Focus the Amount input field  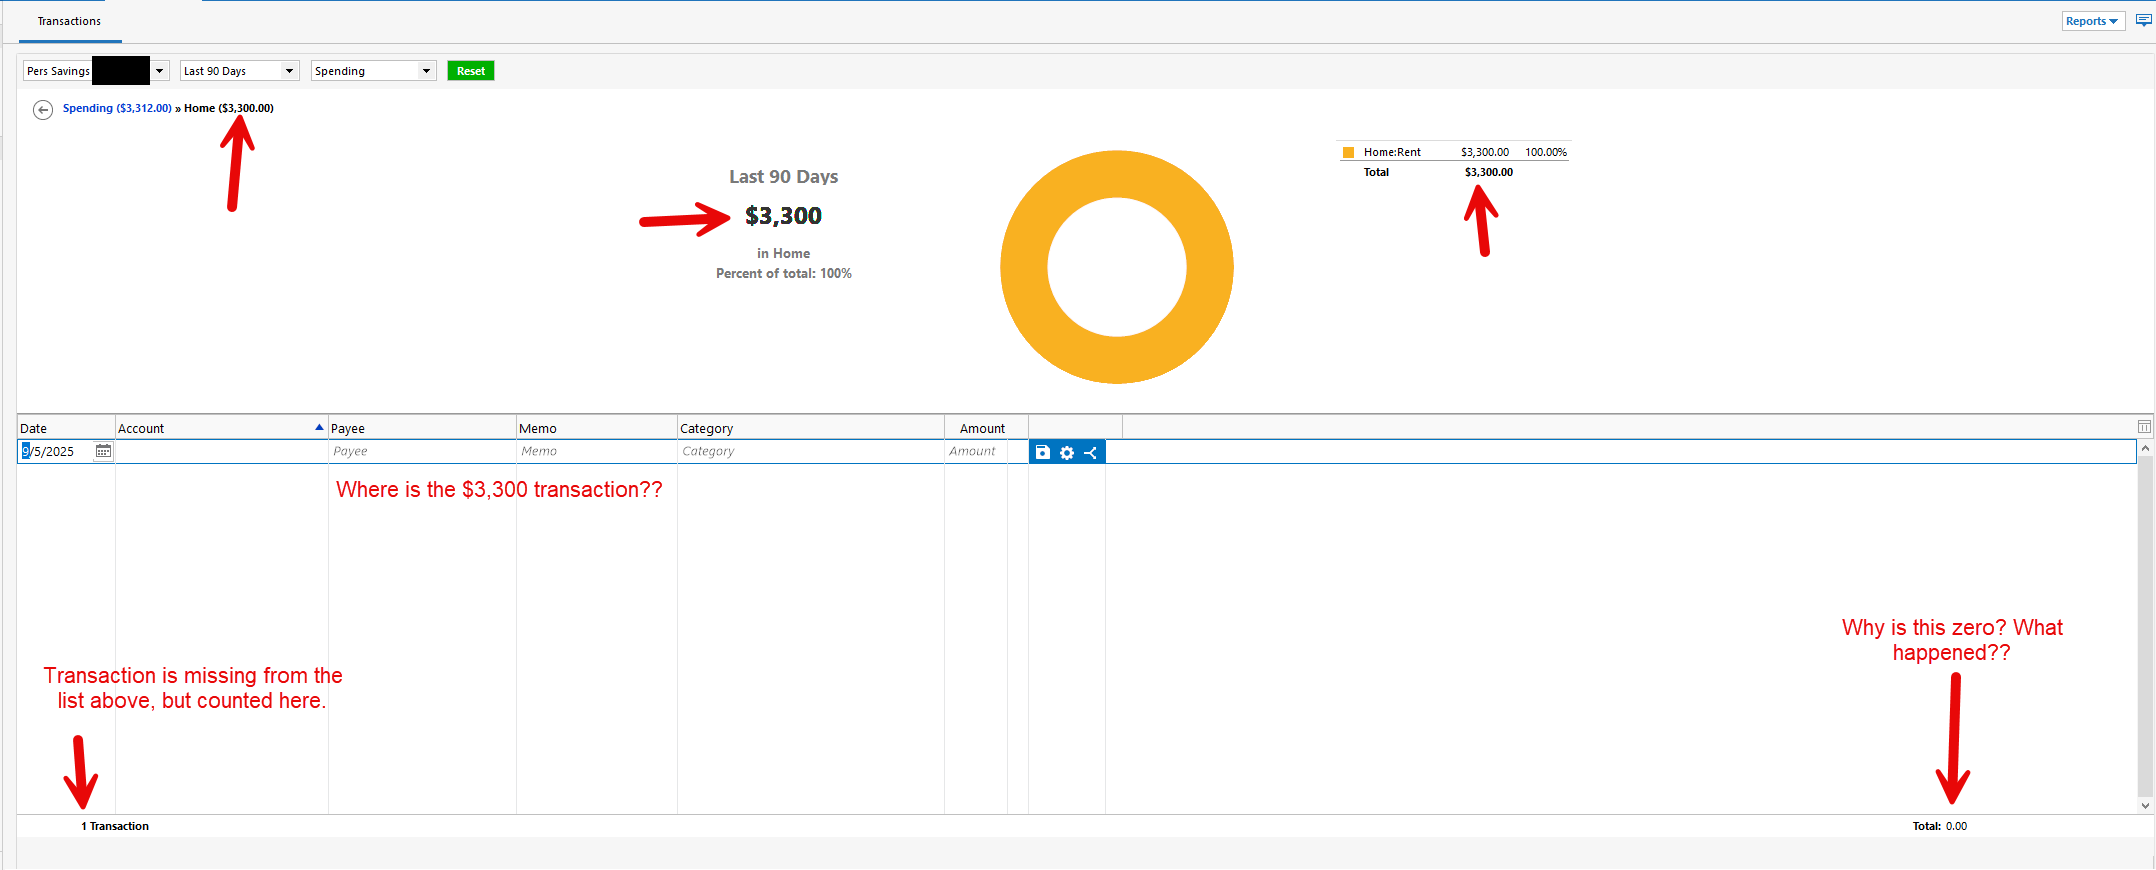pyautogui.click(x=975, y=452)
